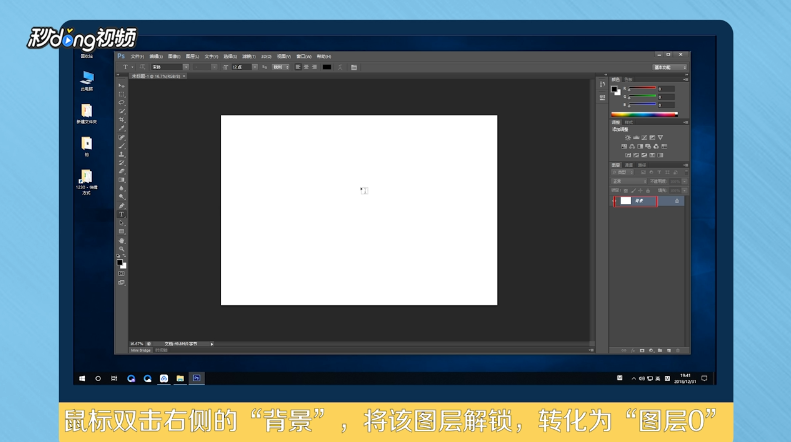
Task: Select the Eyedropper tool
Action: (122, 129)
